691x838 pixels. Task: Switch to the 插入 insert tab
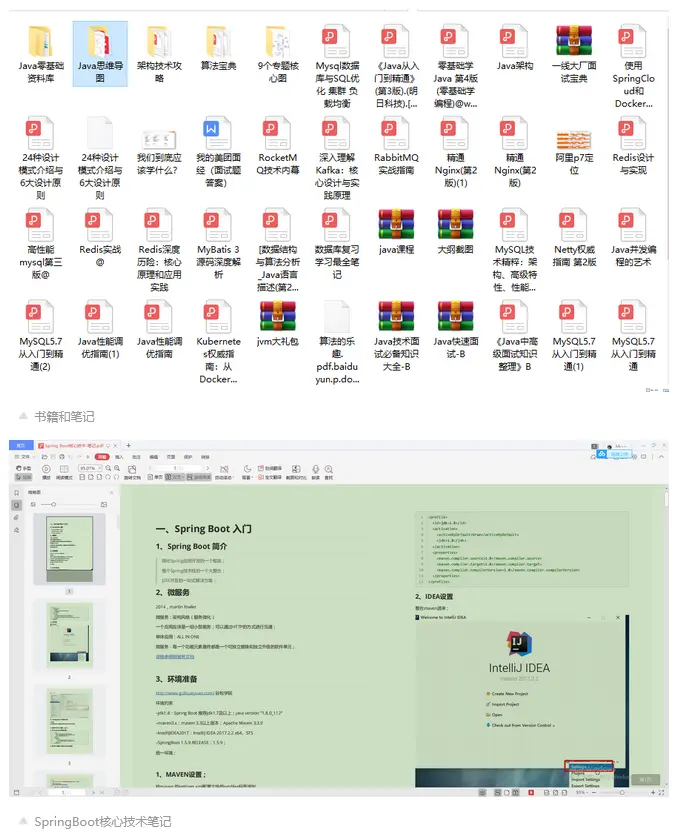pyautogui.click(x=119, y=457)
